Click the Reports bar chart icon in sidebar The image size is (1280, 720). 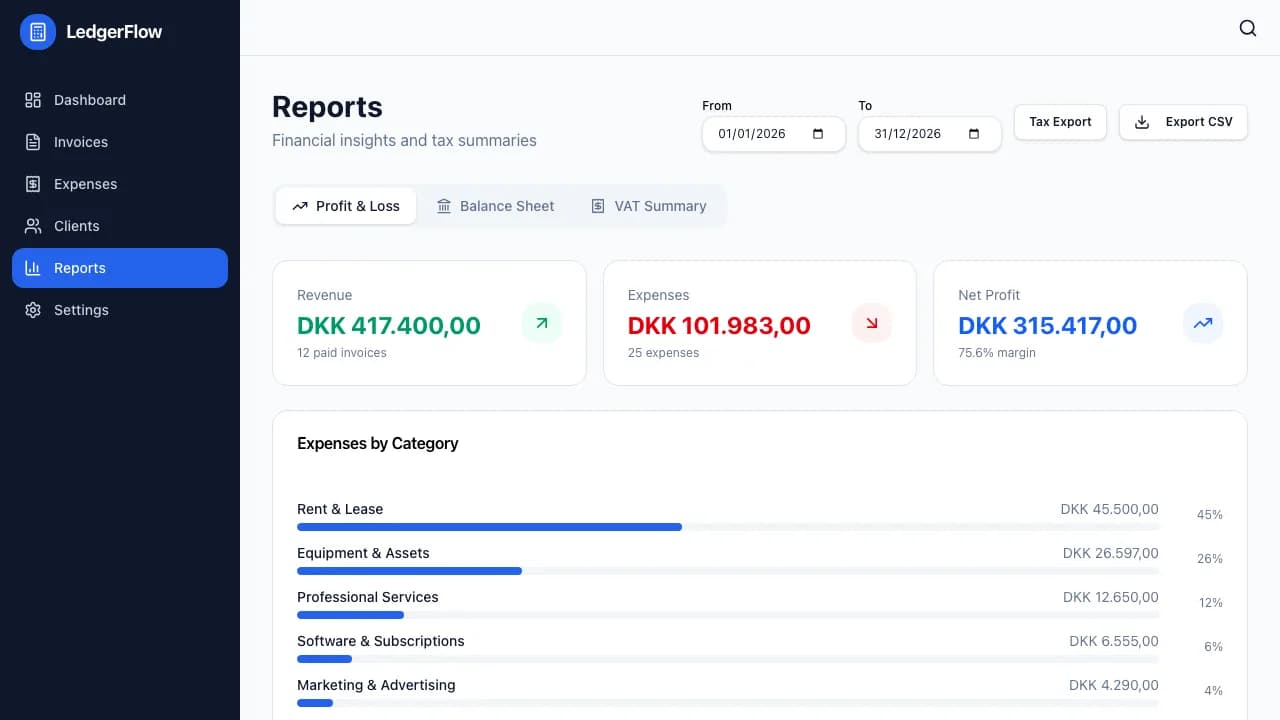point(33,268)
